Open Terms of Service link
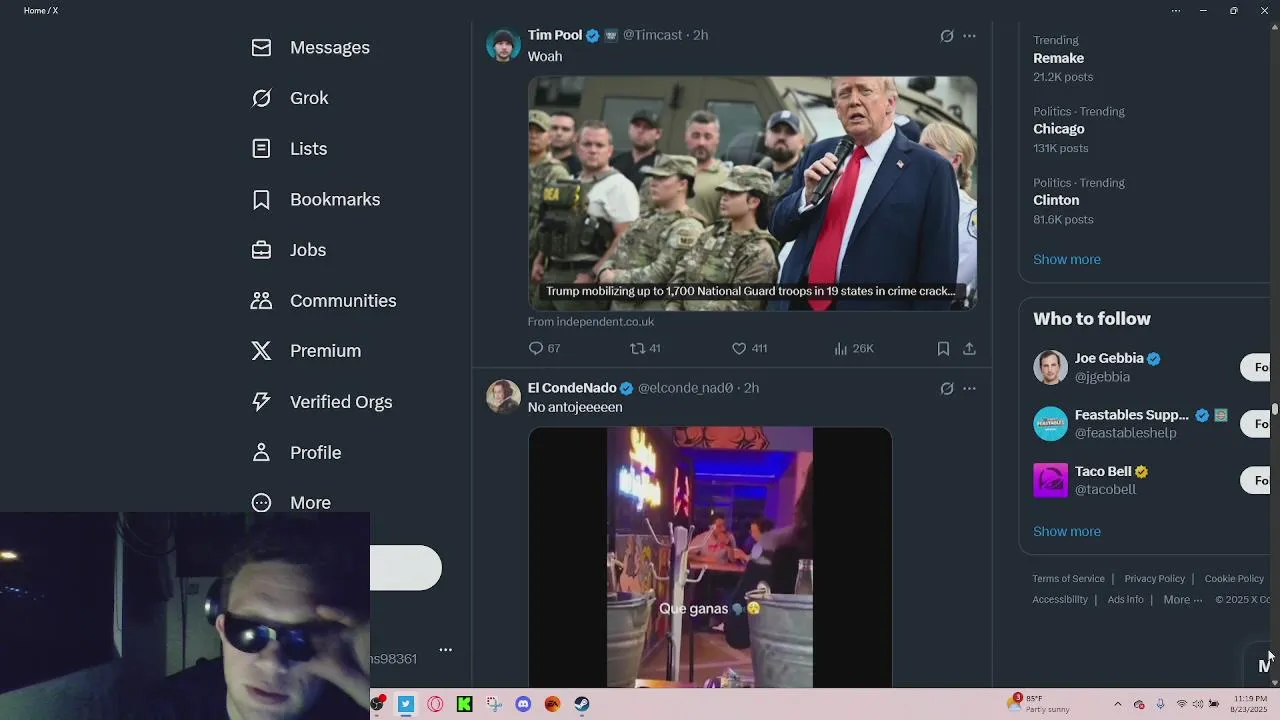The width and height of the screenshot is (1280, 720). (1068, 579)
